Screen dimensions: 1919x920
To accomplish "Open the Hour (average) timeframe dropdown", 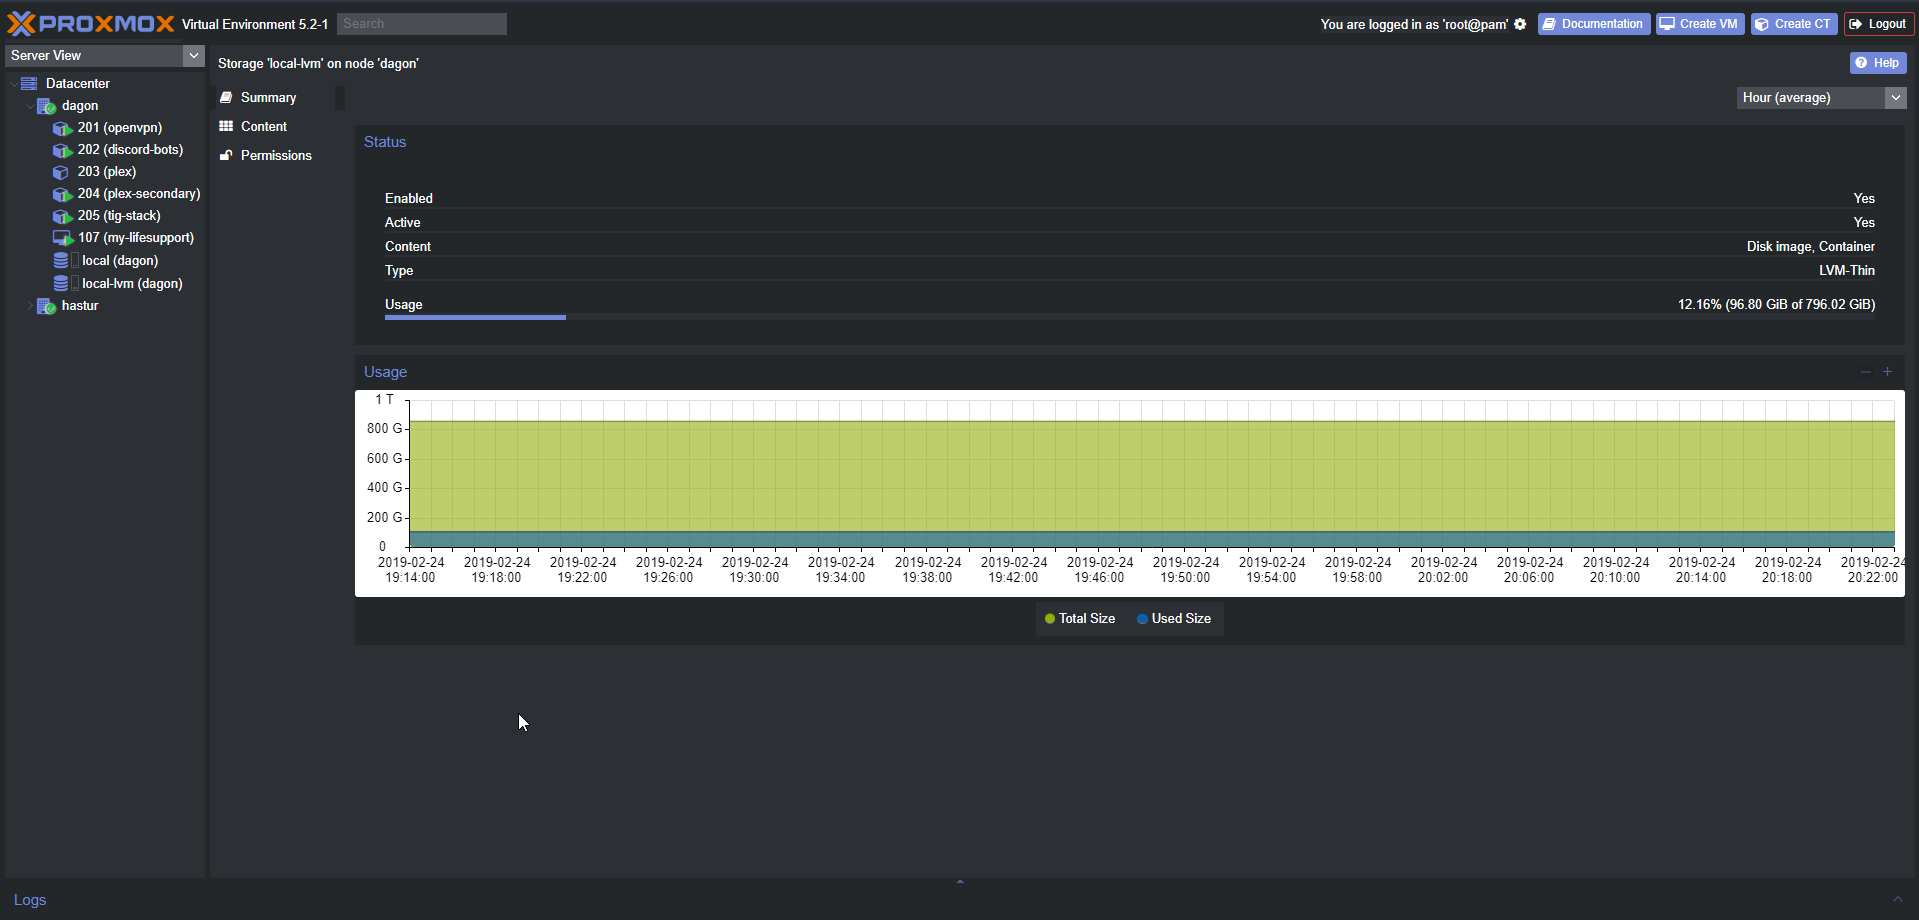I will 1895,98.
